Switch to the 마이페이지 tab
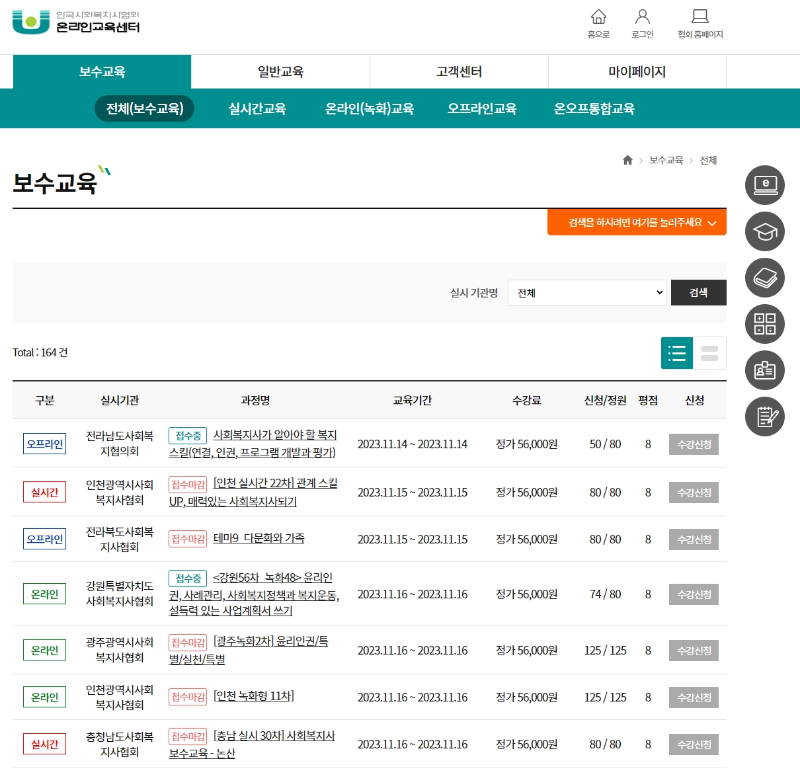The height and width of the screenshot is (768, 800). pos(636,71)
